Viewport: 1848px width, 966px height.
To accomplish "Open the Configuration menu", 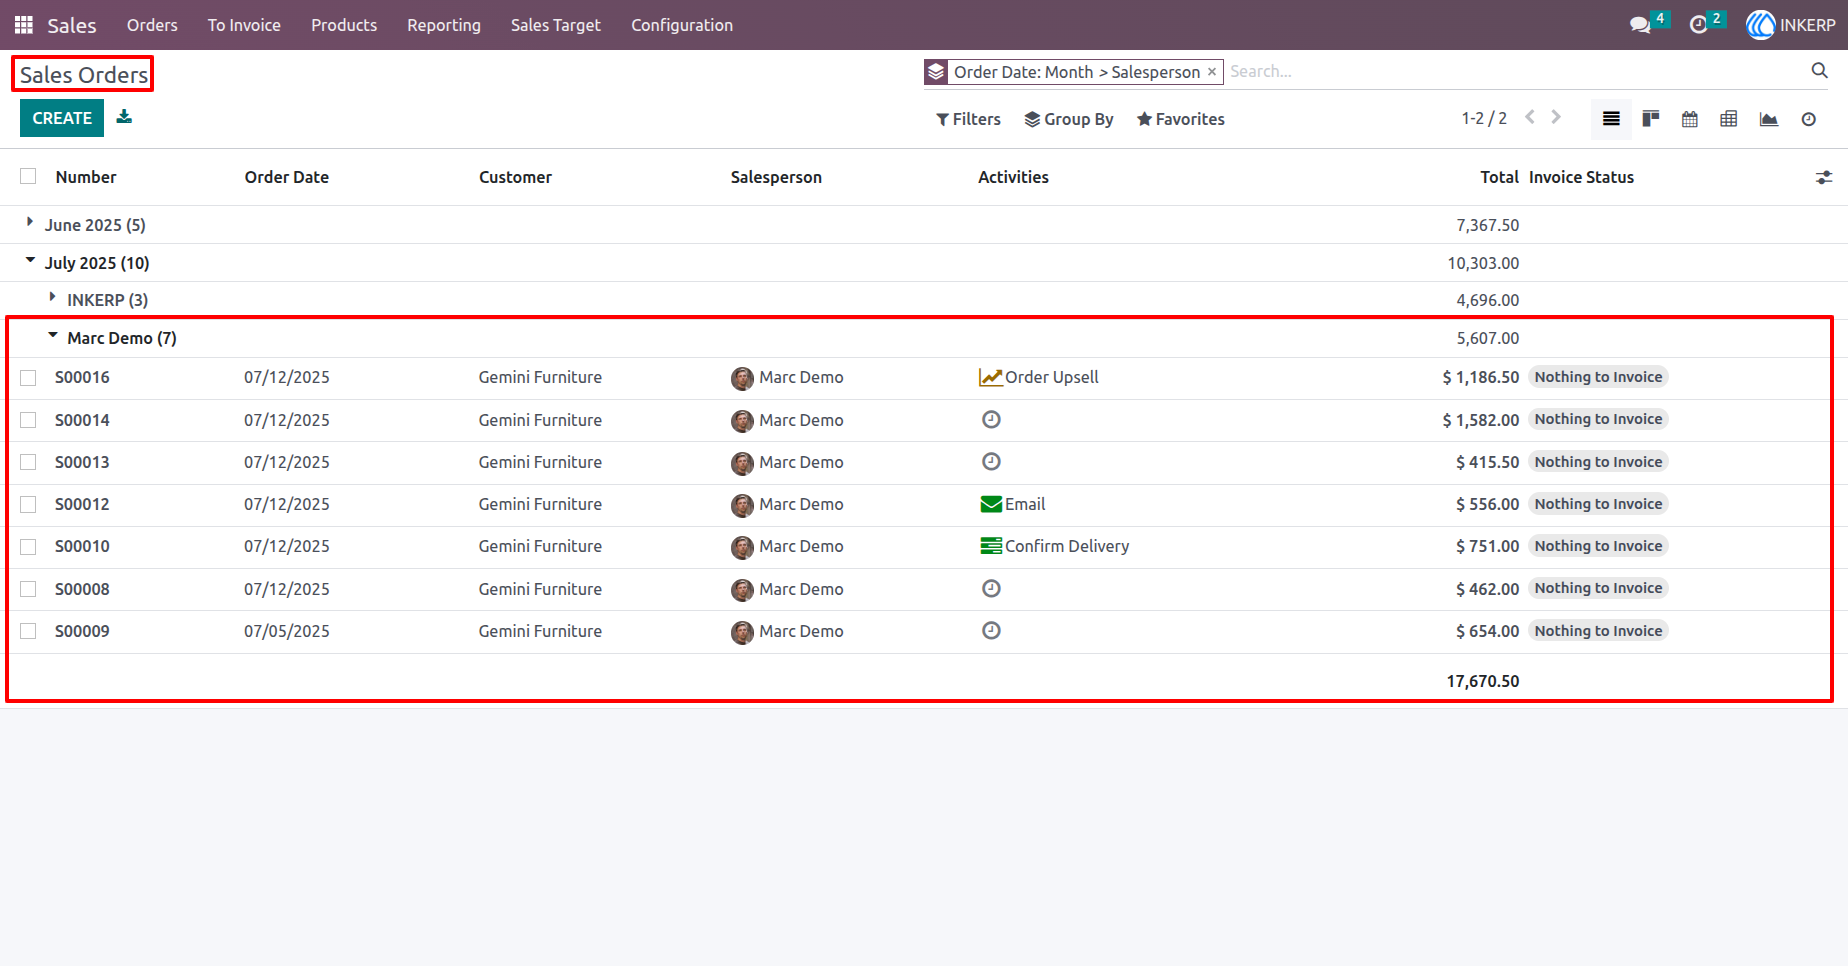I will point(682,25).
